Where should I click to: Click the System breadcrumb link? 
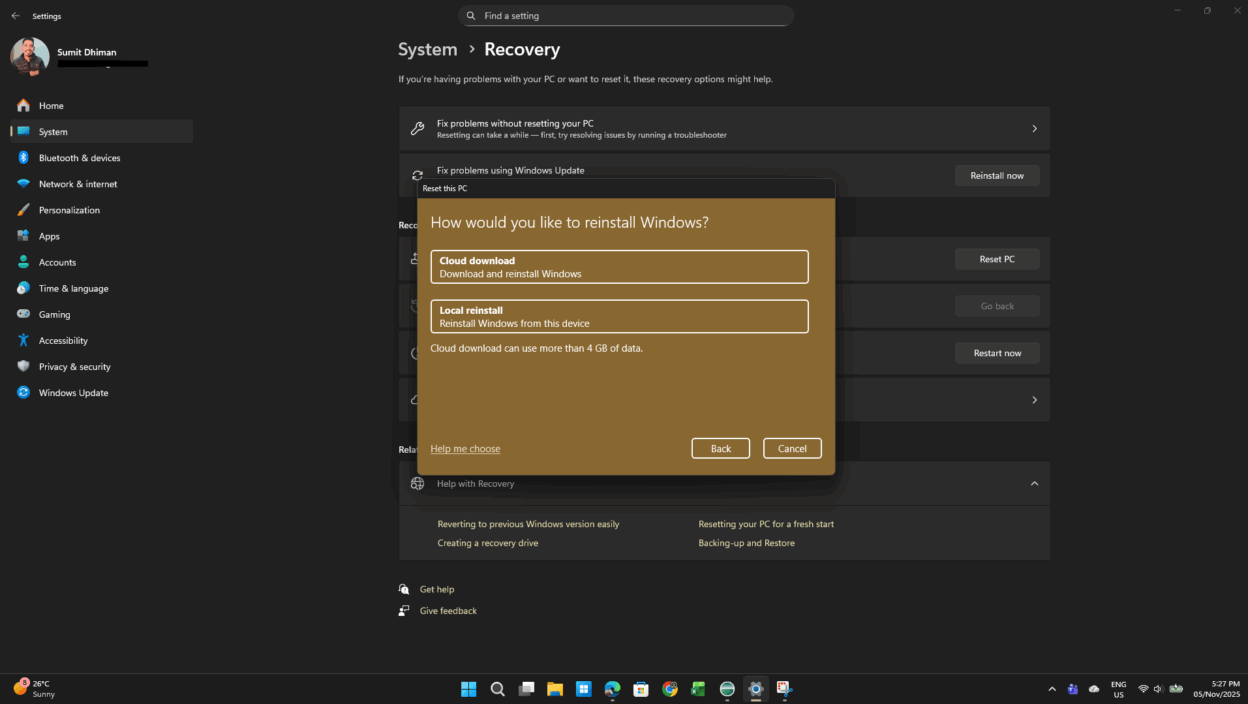click(x=427, y=49)
